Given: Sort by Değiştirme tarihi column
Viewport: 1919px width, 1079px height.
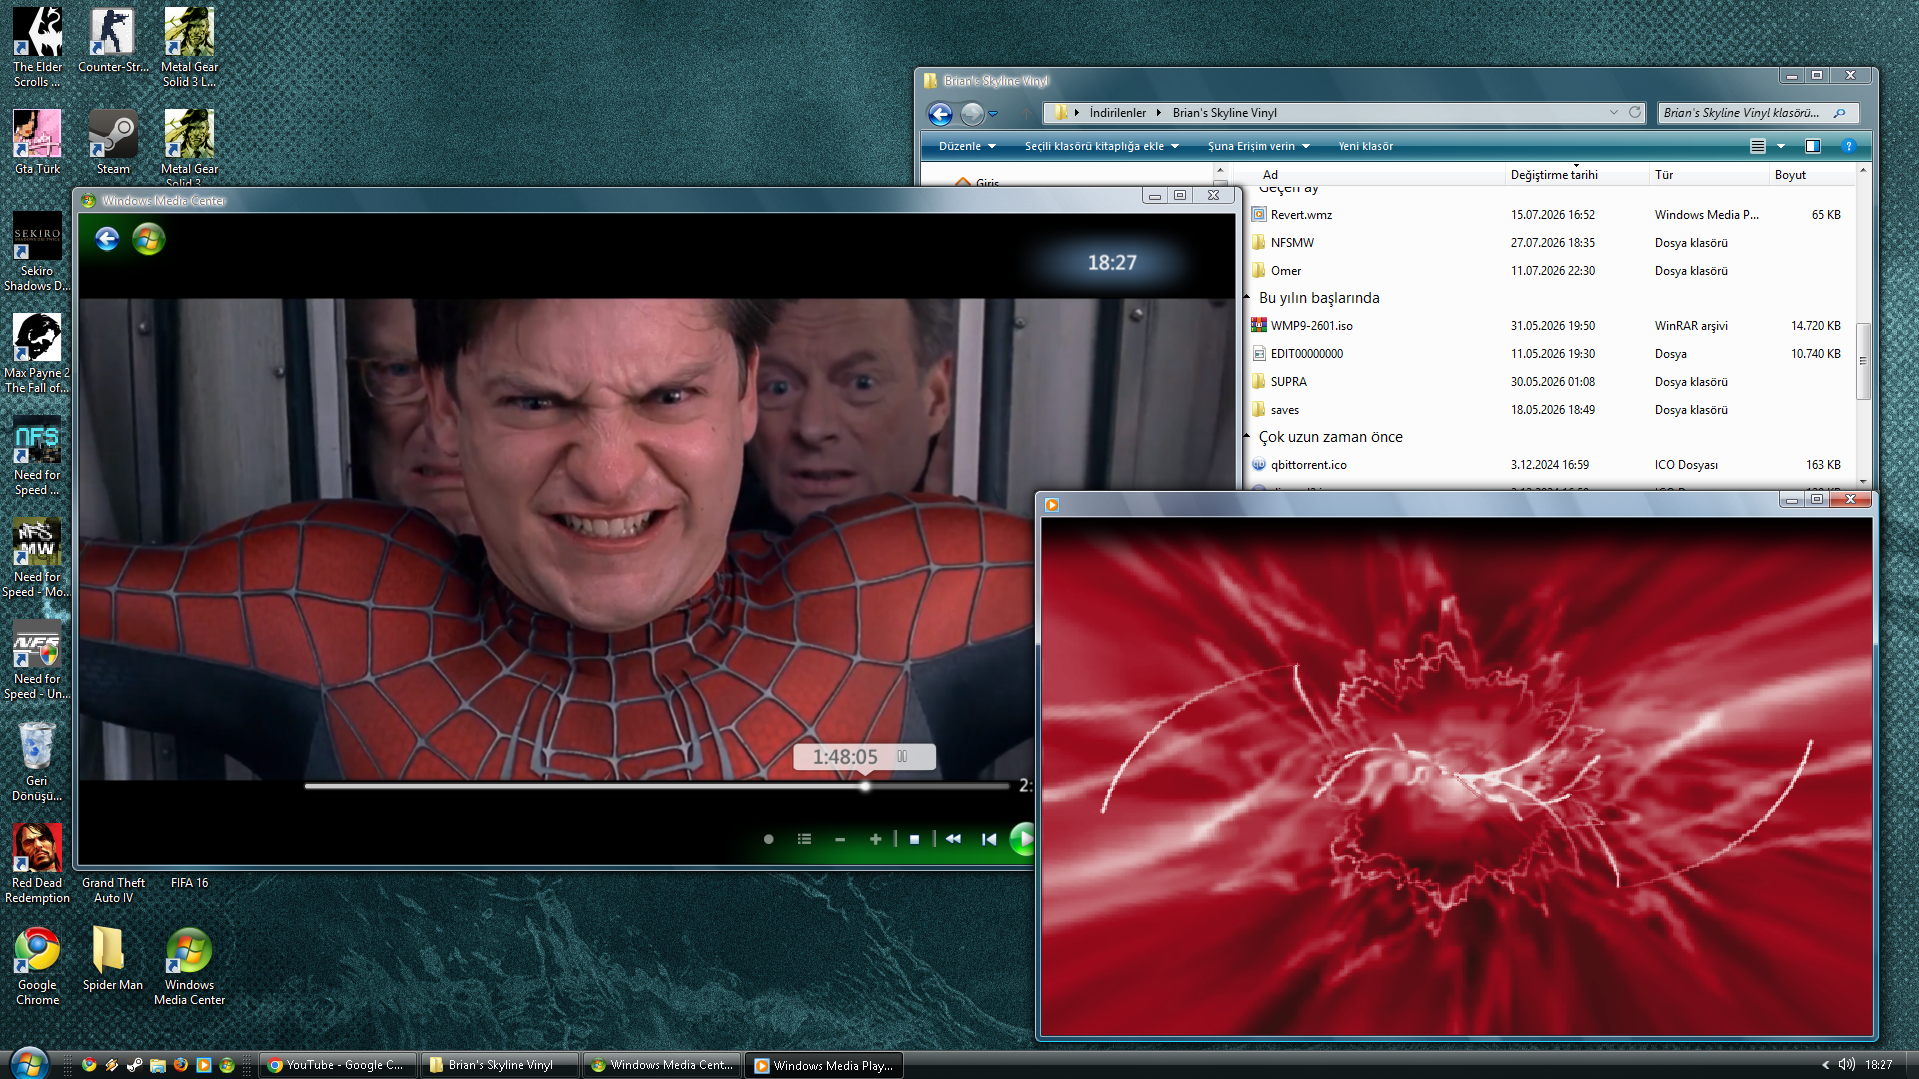Looking at the screenshot, I should (1577, 175).
